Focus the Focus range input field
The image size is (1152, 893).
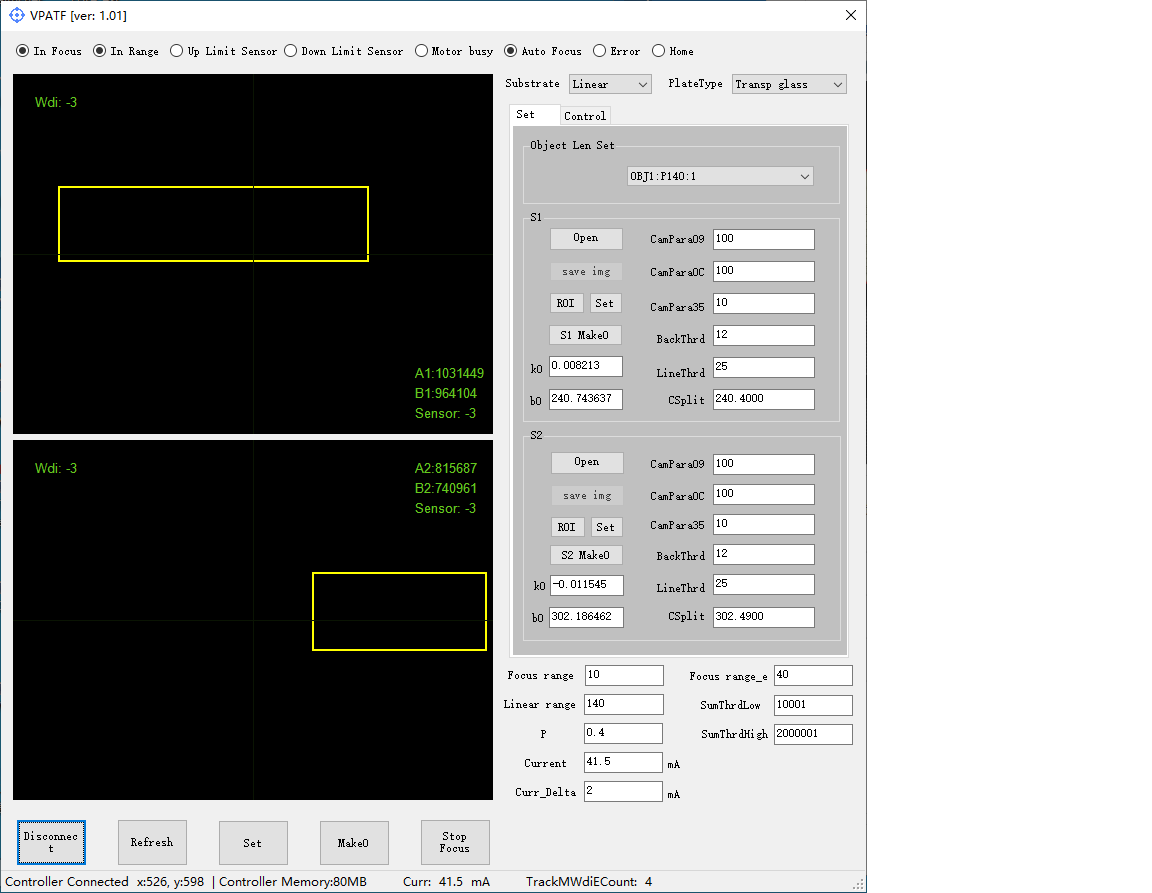(x=624, y=675)
